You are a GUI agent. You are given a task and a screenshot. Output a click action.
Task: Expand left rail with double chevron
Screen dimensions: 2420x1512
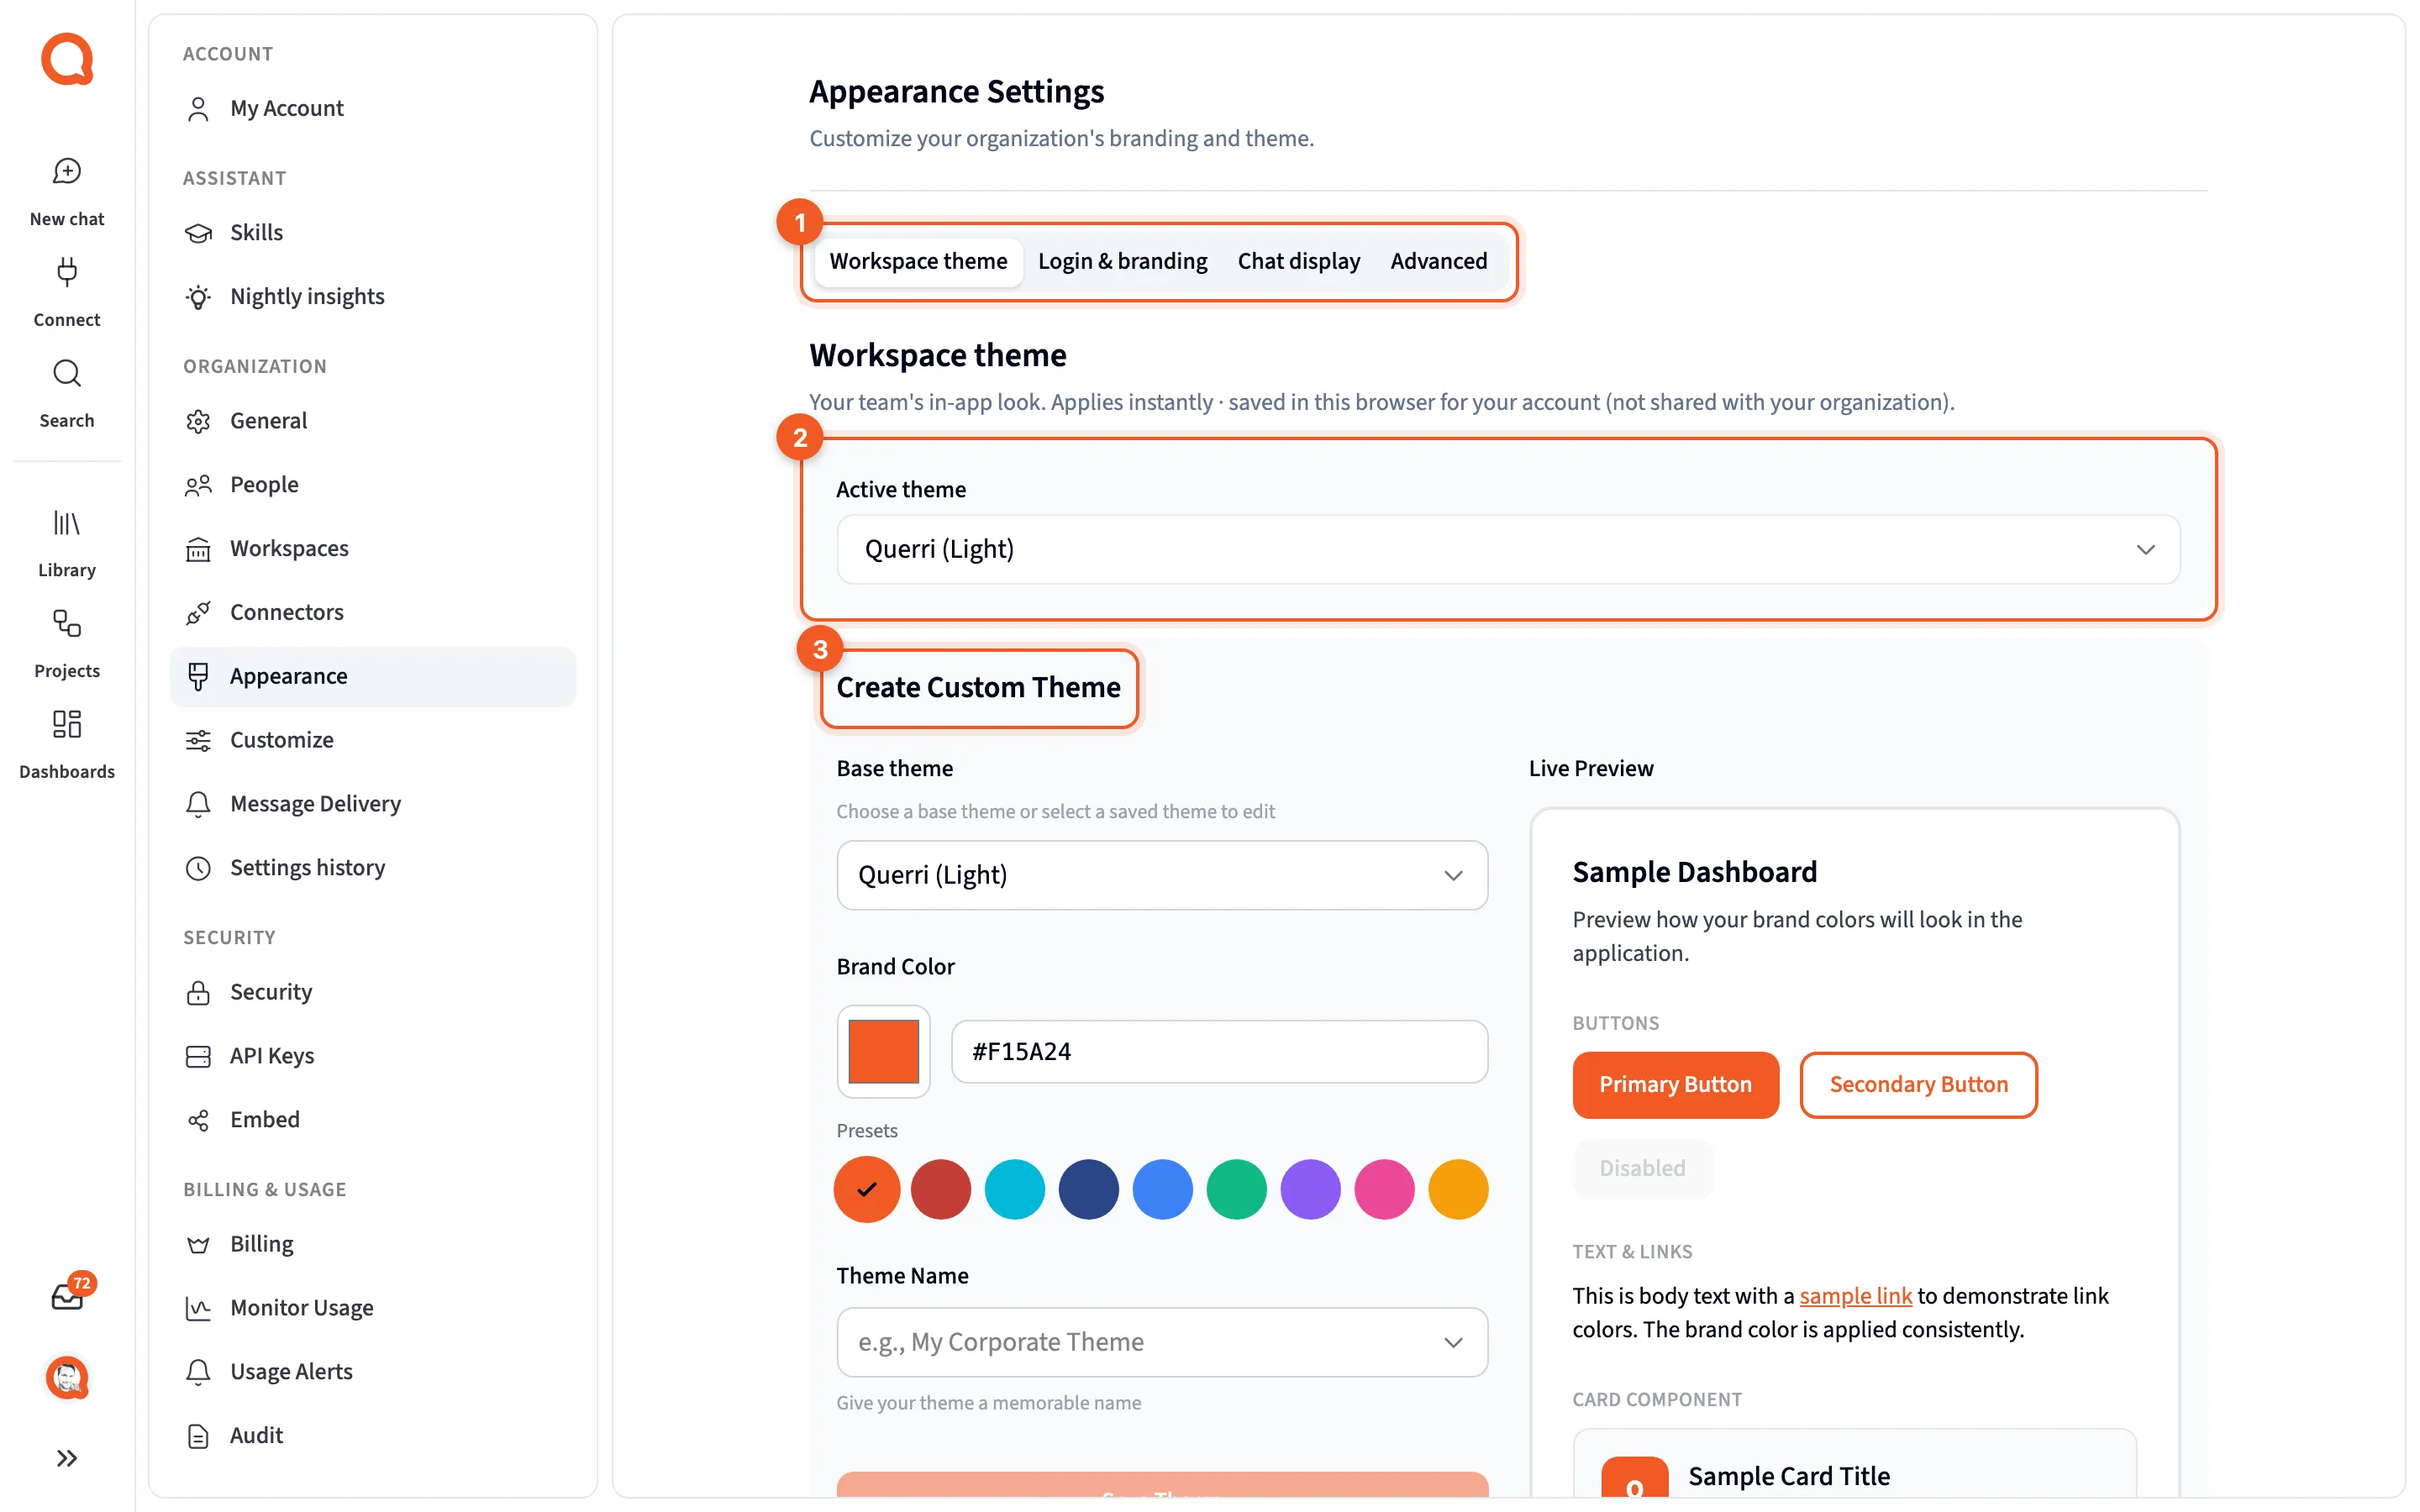tap(67, 1458)
